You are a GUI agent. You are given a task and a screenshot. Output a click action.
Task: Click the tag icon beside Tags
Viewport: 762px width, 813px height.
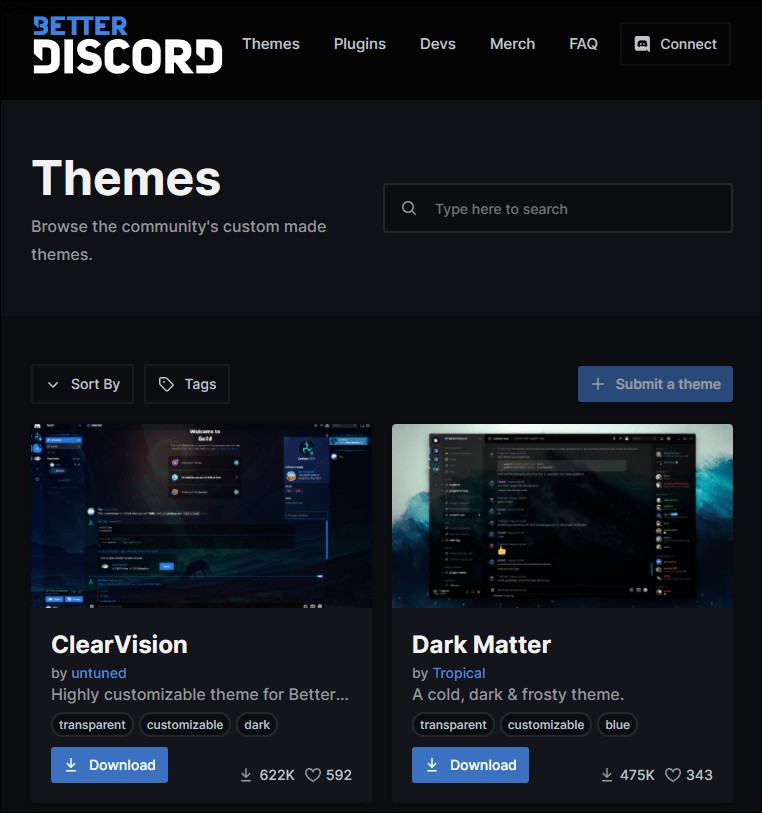[166, 384]
